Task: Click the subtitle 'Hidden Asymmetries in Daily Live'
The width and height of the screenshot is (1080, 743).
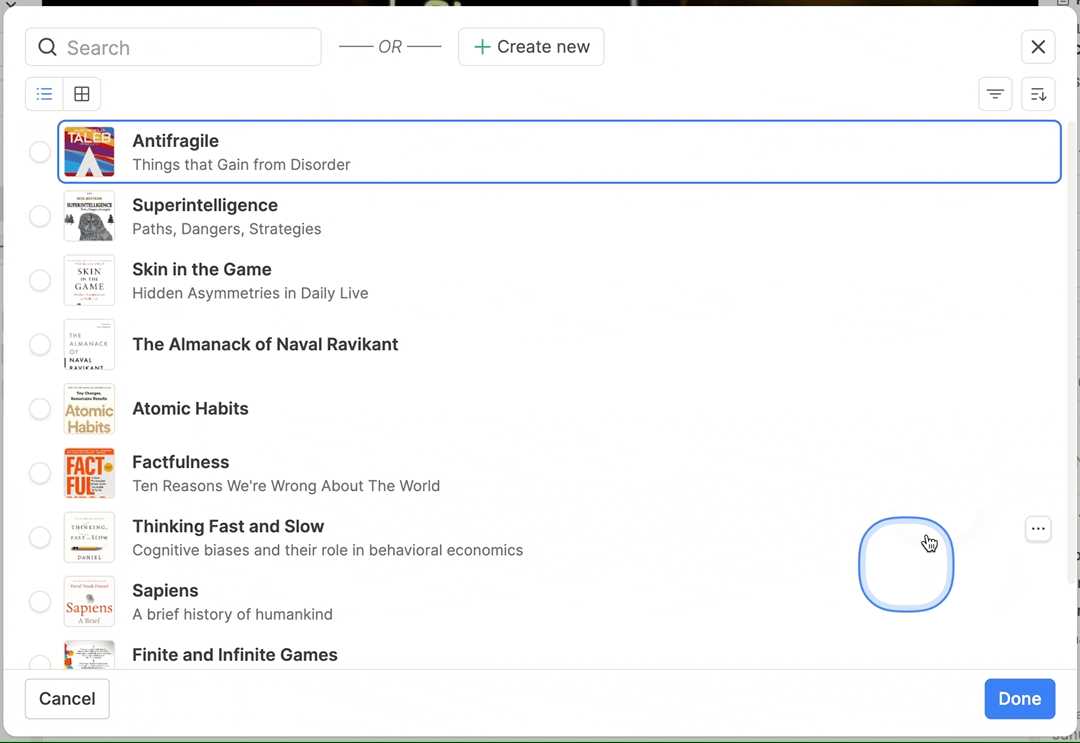Action: click(x=250, y=293)
